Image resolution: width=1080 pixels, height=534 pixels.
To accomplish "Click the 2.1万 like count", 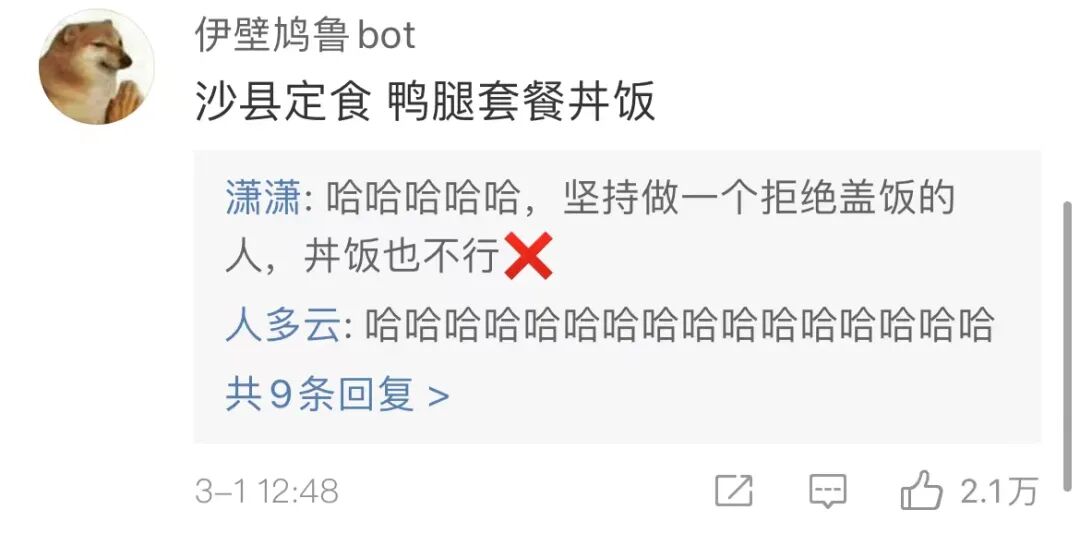I will [999, 491].
